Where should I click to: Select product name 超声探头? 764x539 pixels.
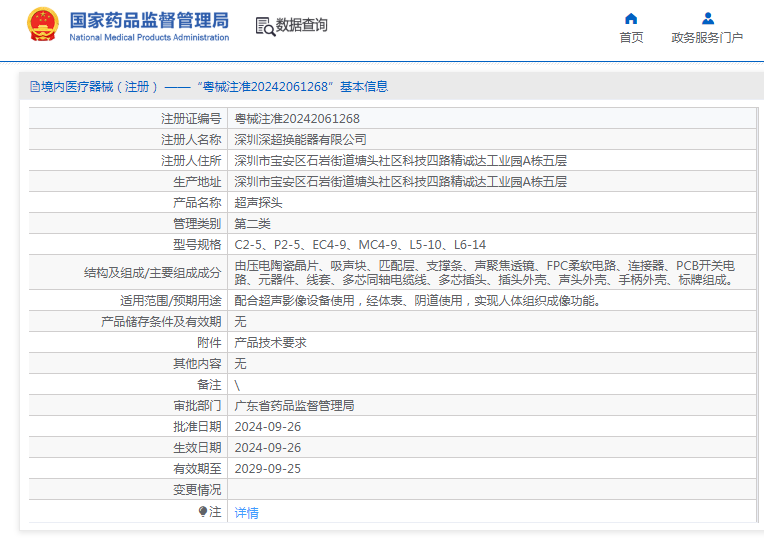[x=258, y=203]
